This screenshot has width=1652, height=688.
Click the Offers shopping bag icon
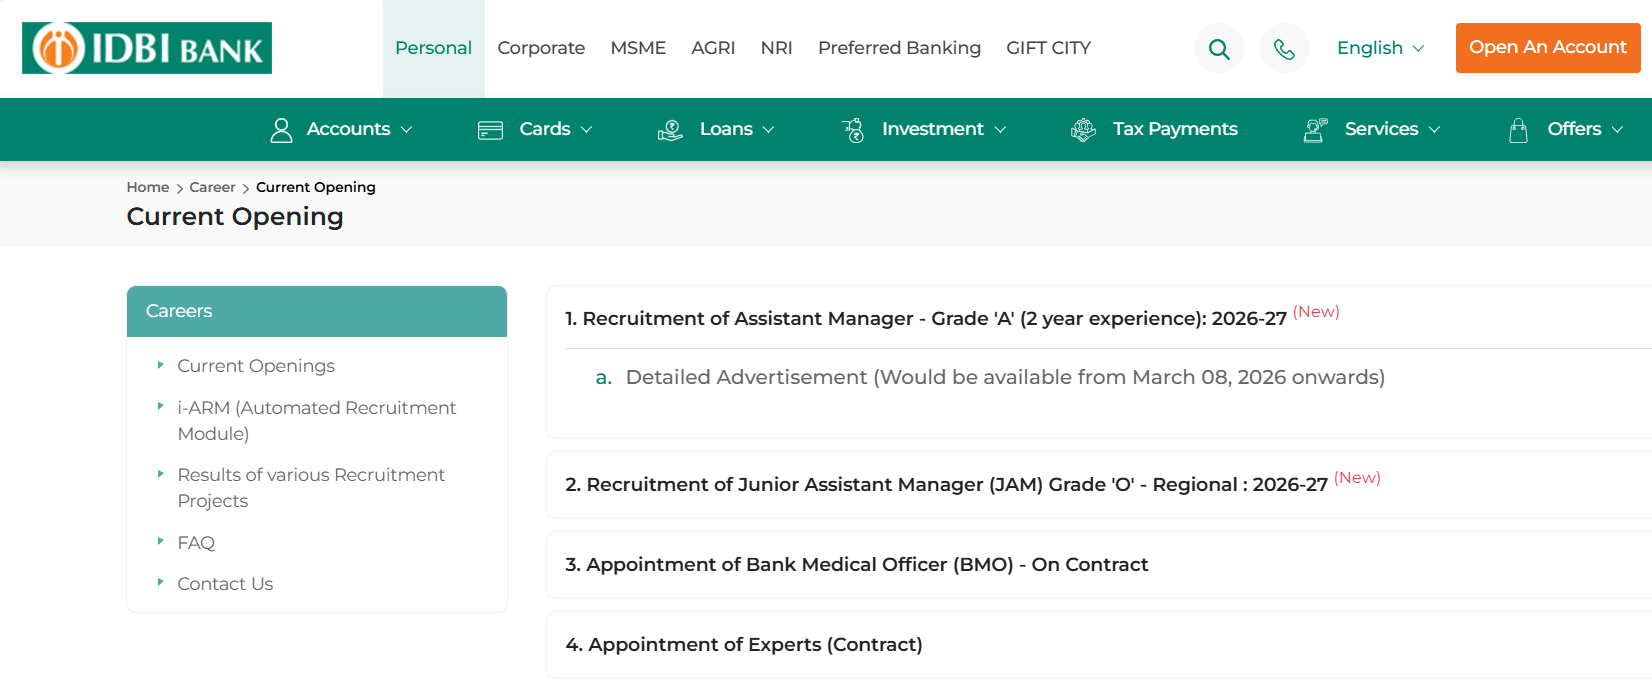click(1518, 130)
